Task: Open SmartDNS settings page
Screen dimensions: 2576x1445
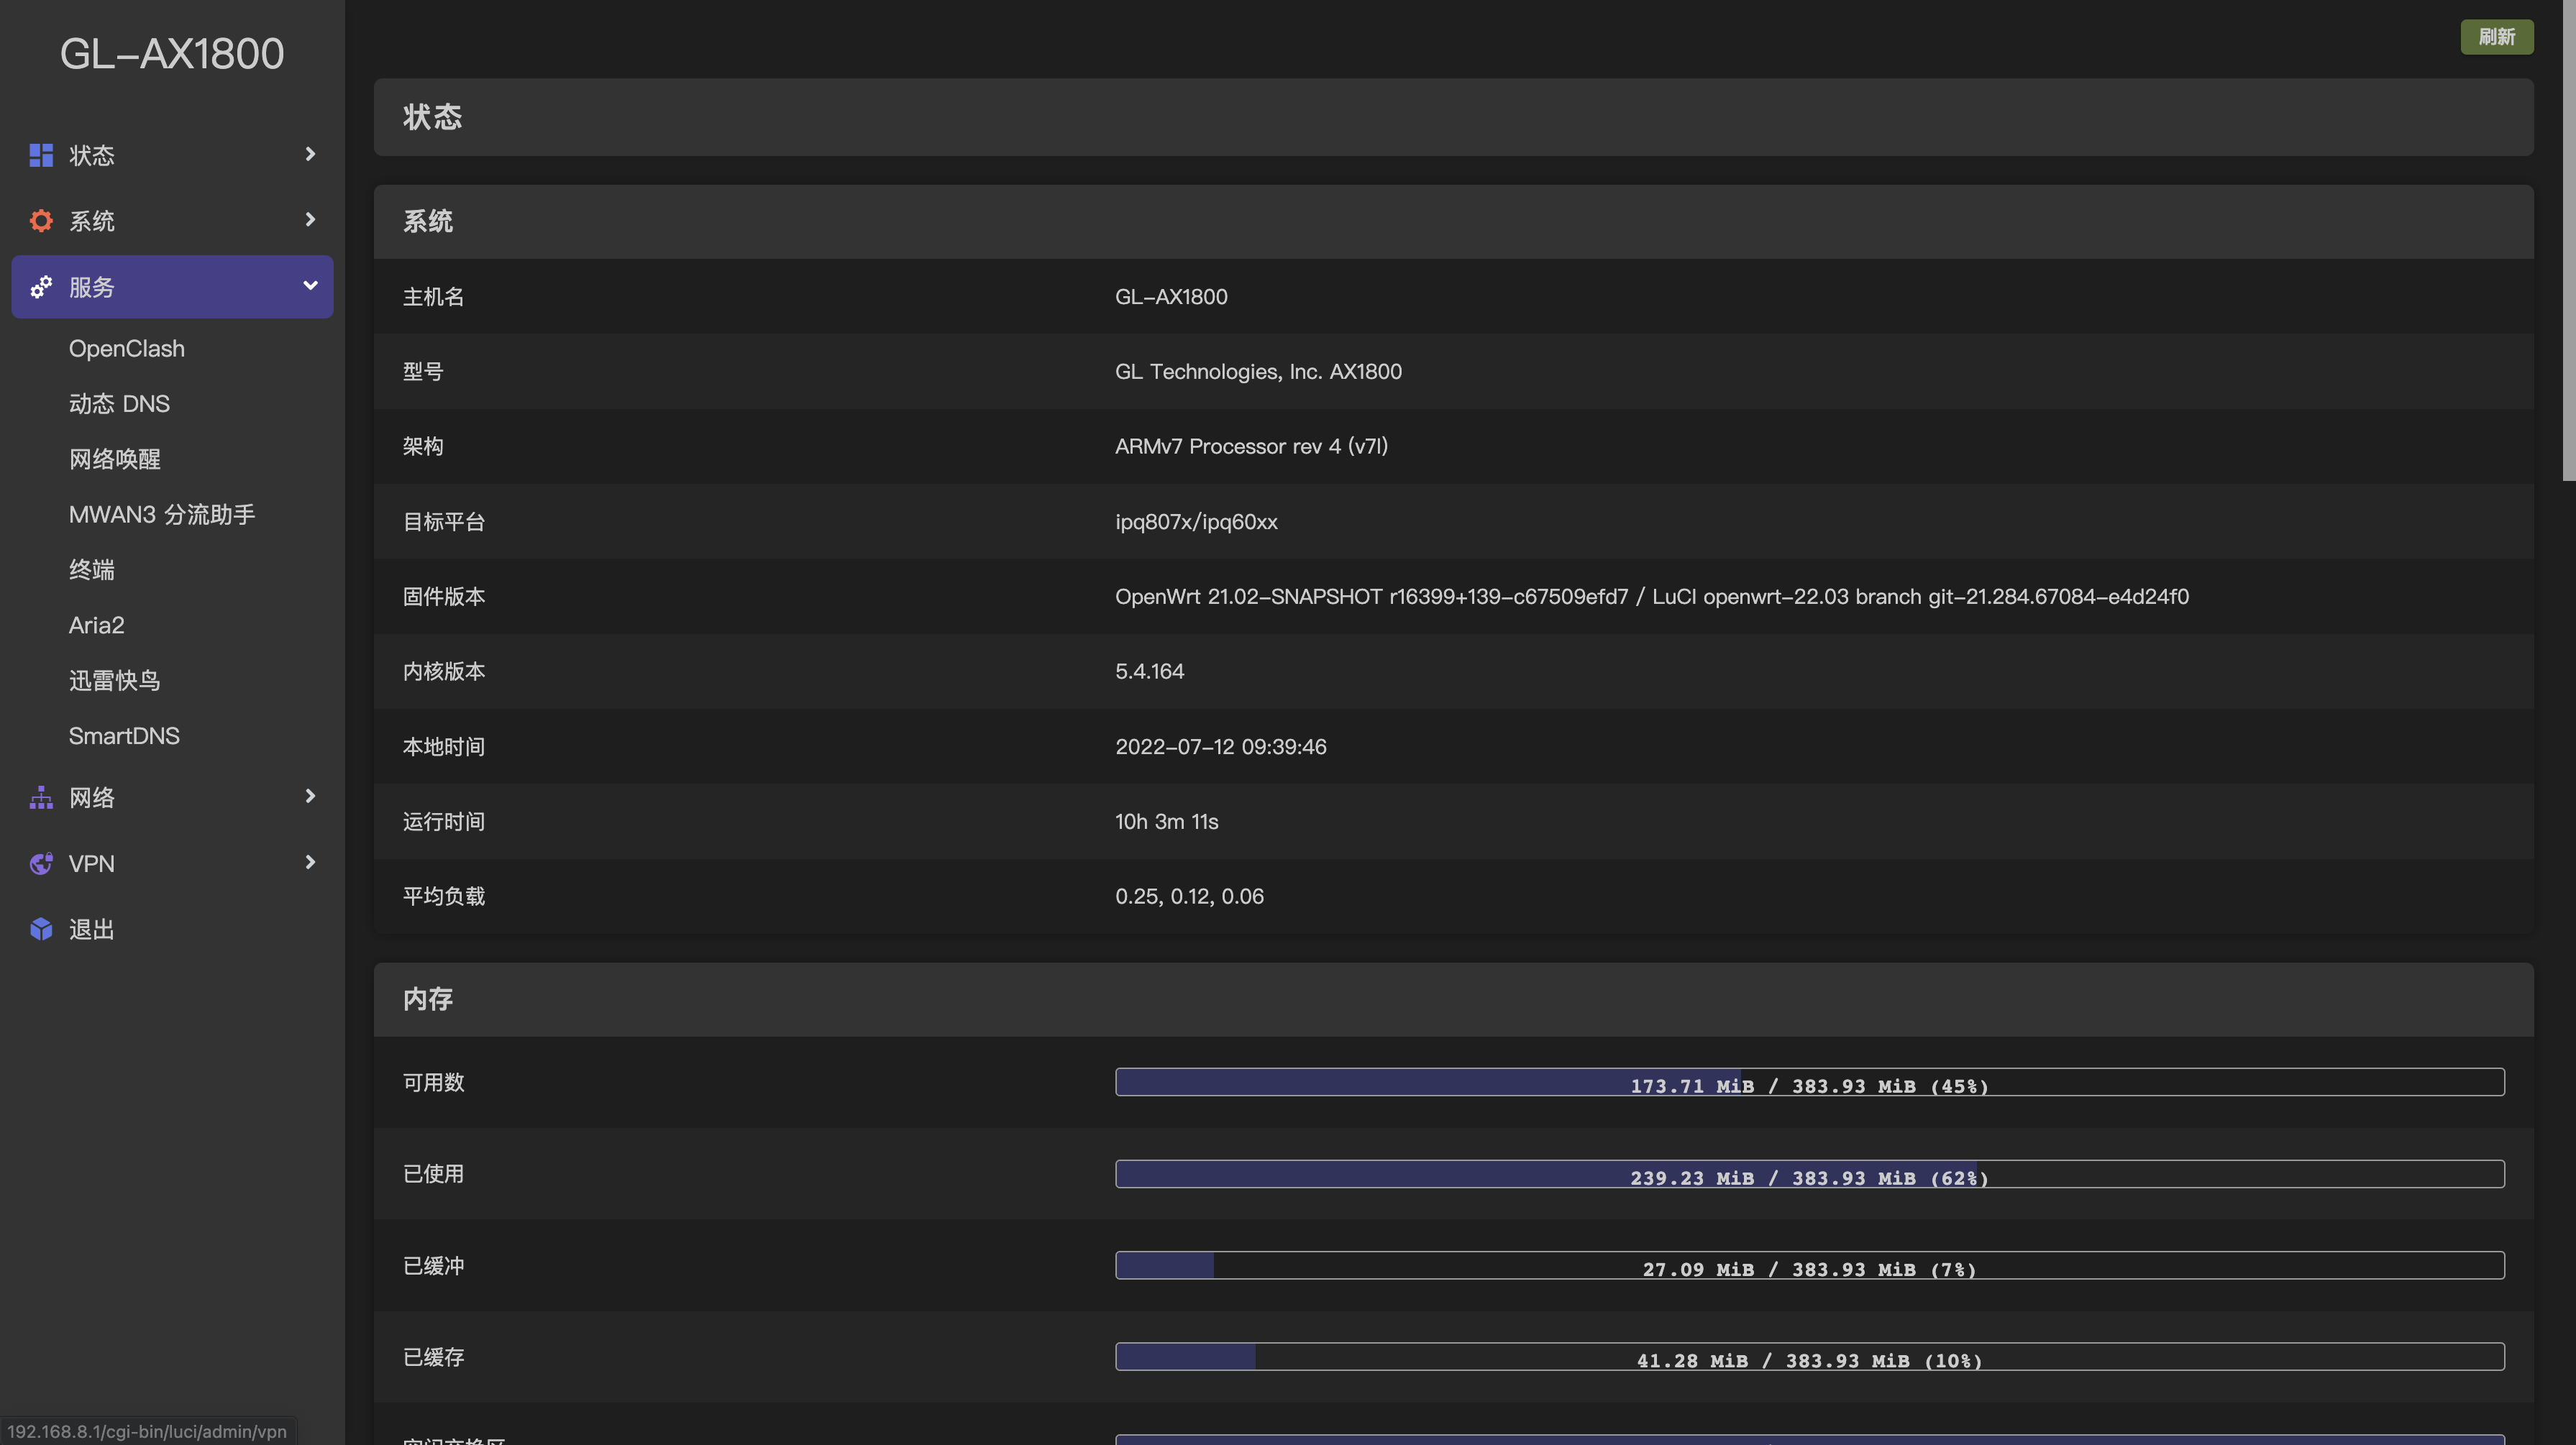Action: (124, 736)
